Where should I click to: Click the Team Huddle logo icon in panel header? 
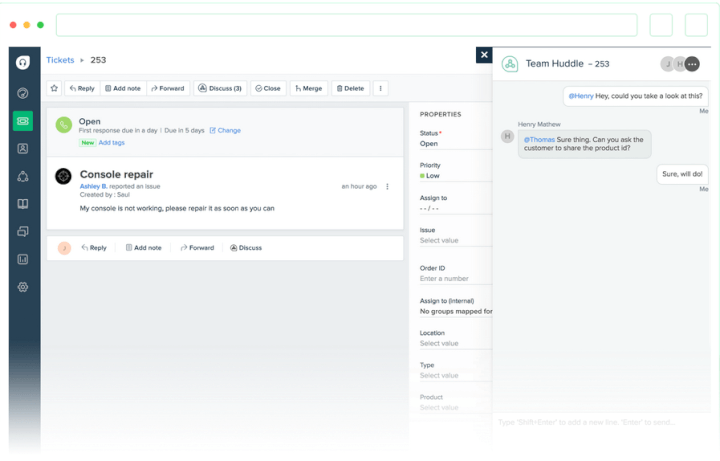coord(510,64)
